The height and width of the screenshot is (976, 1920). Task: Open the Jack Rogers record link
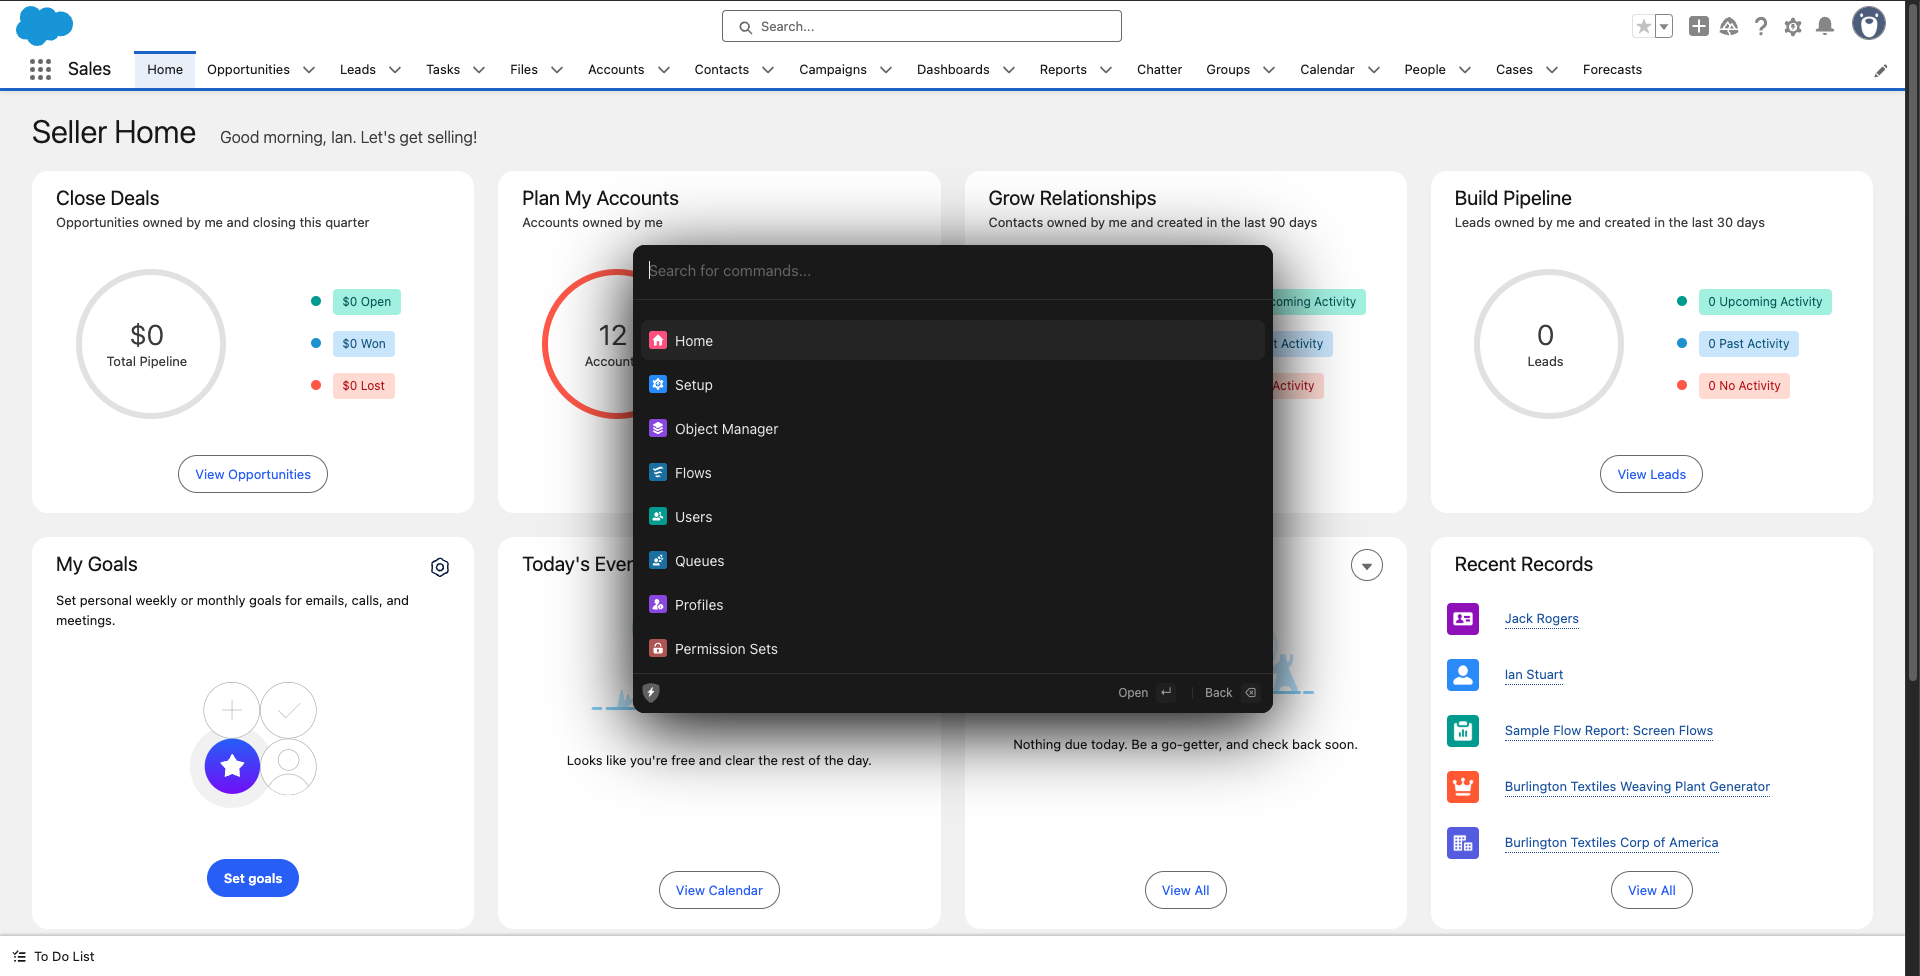coord(1542,619)
